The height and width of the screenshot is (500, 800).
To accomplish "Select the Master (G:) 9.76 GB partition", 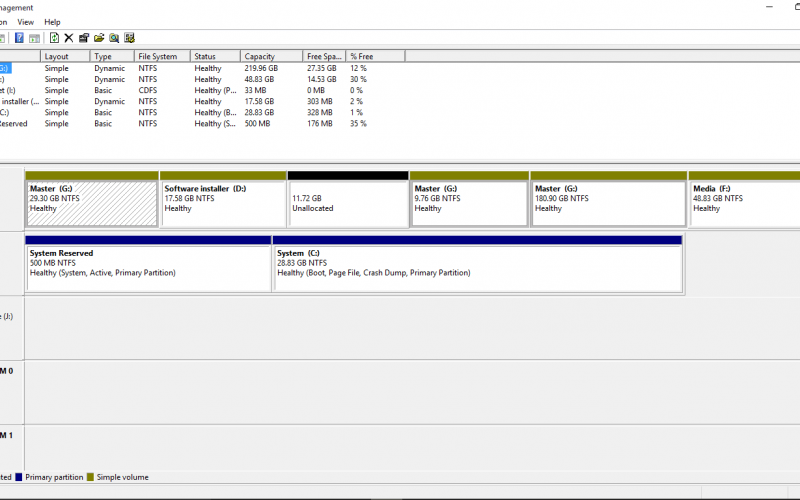I will pyautogui.click(x=469, y=203).
